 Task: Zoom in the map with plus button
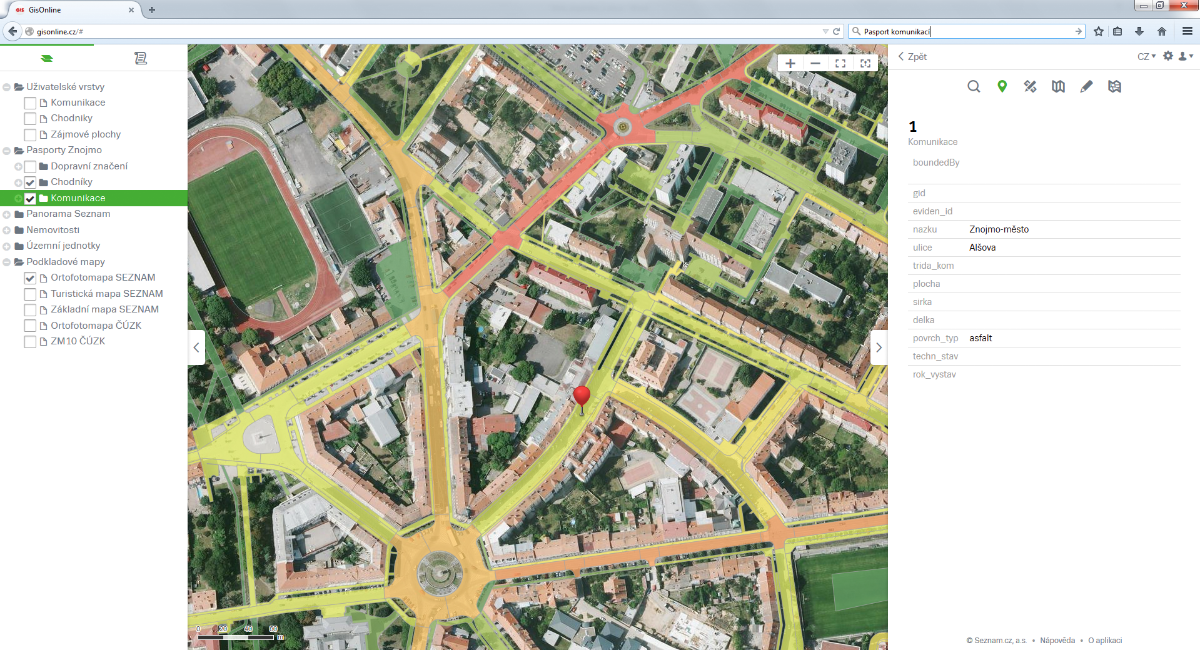tap(791, 63)
